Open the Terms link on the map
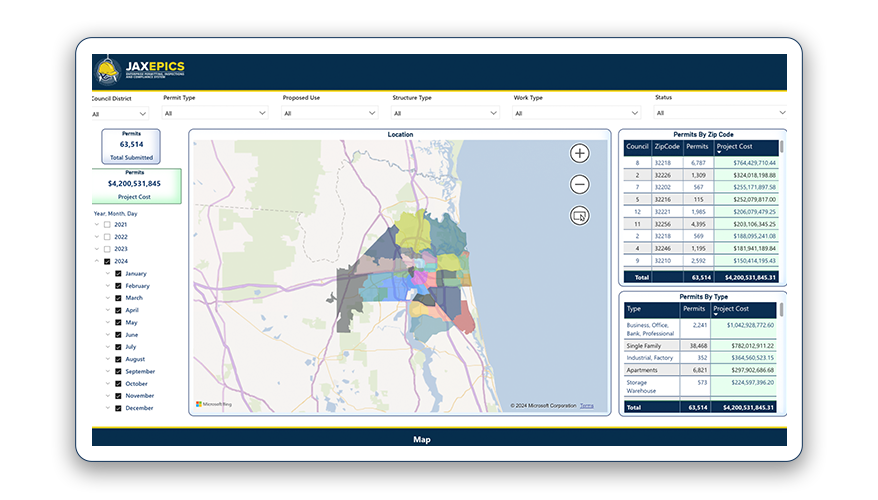The image size is (878, 500). click(x=586, y=405)
